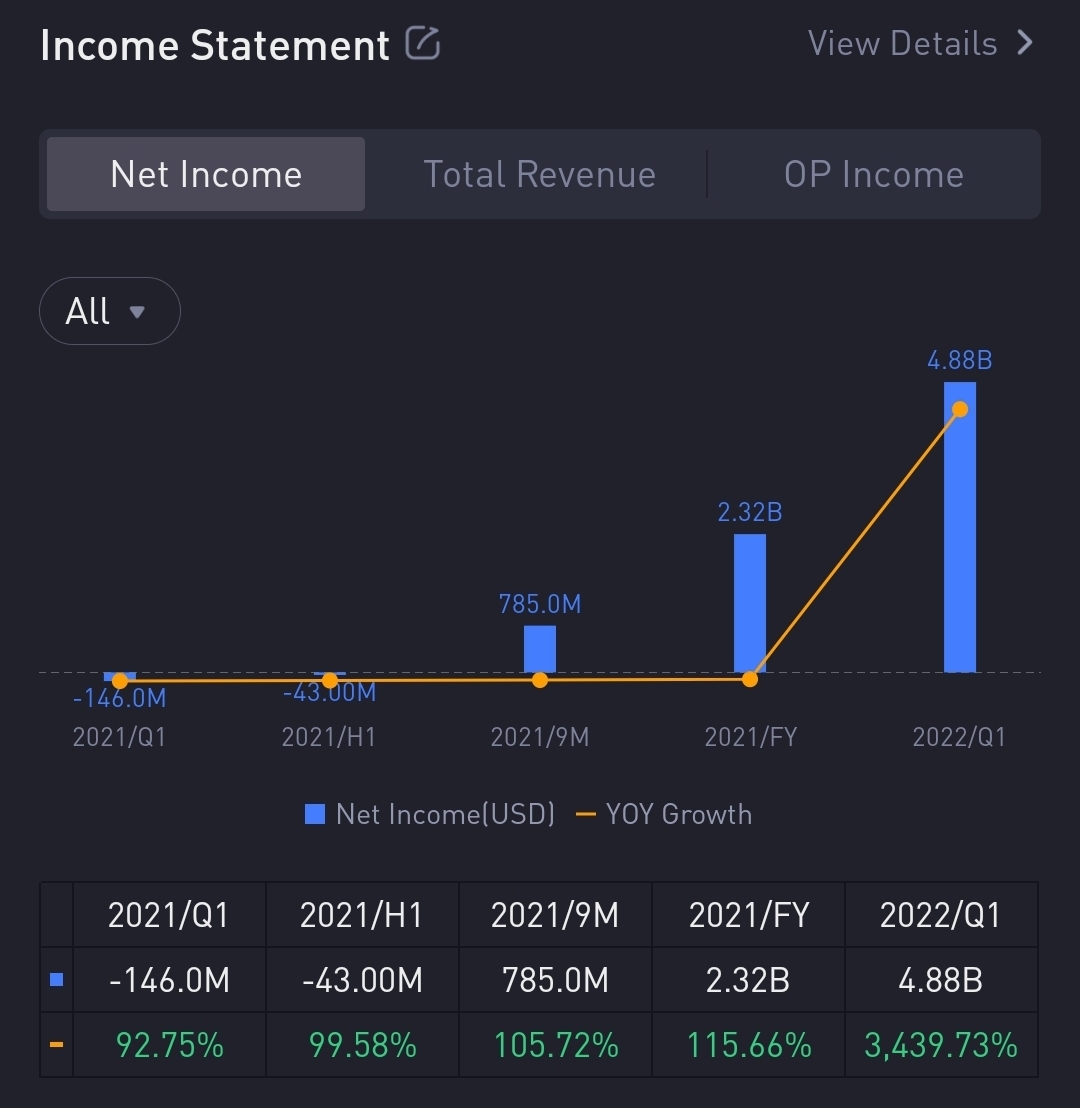The image size is (1080, 1108).
Task: Select the Net Income tab
Action: [206, 174]
